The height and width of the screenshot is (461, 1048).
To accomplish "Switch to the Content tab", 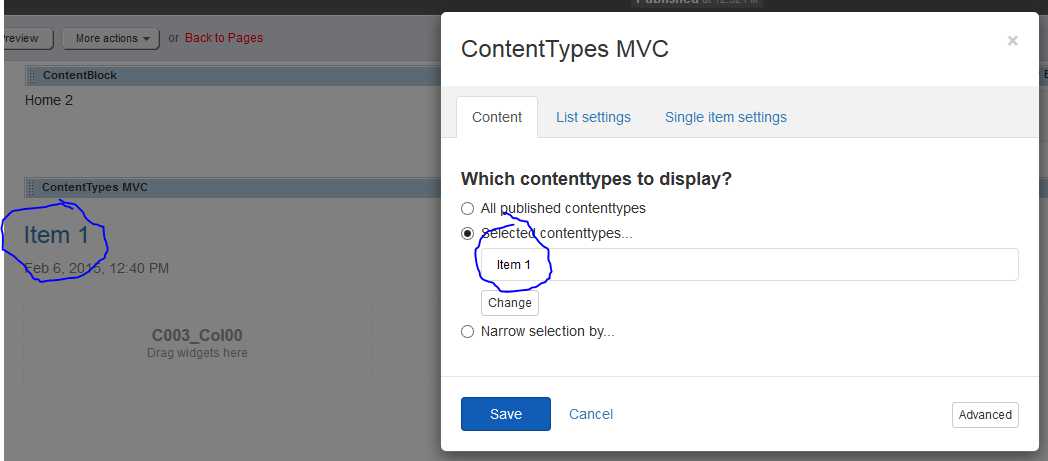I will pyautogui.click(x=497, y=118).
